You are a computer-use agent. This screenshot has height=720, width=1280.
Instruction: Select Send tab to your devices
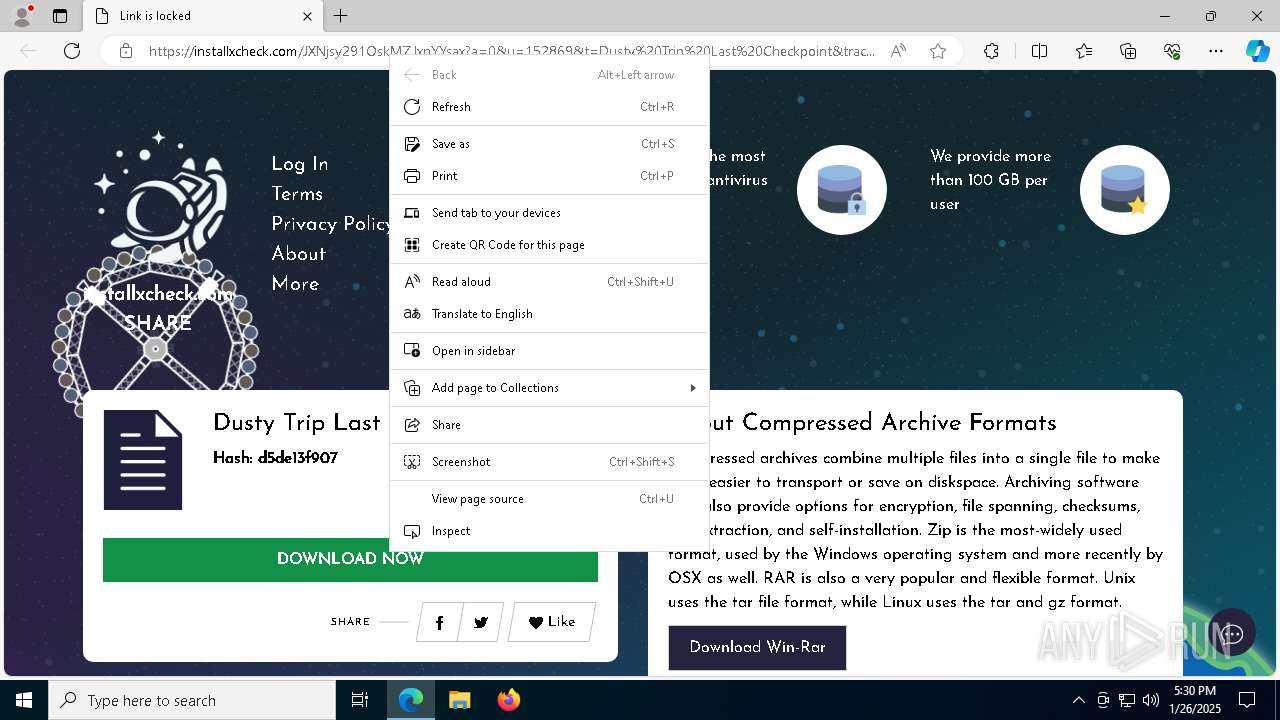click(x=549, y=213)
